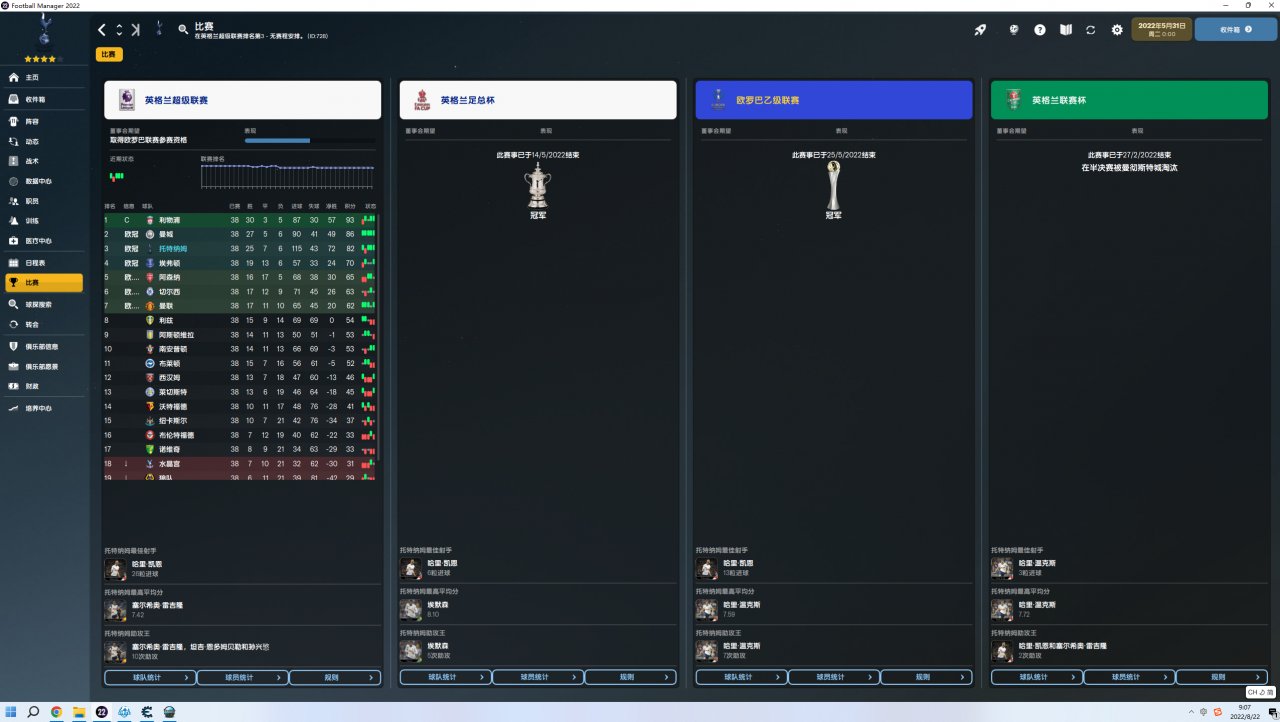Viewport: 1280px width, 722px height.
Task: Click the league table vertical scrollbar
Action: pyautogui.click(x=379, y=337)
